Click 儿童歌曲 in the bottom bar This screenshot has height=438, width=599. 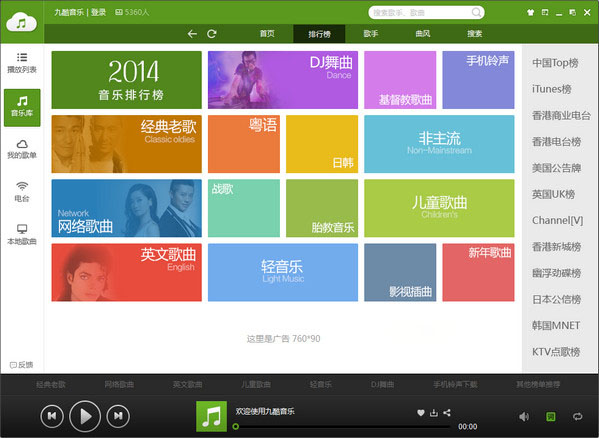pos(256,384)
